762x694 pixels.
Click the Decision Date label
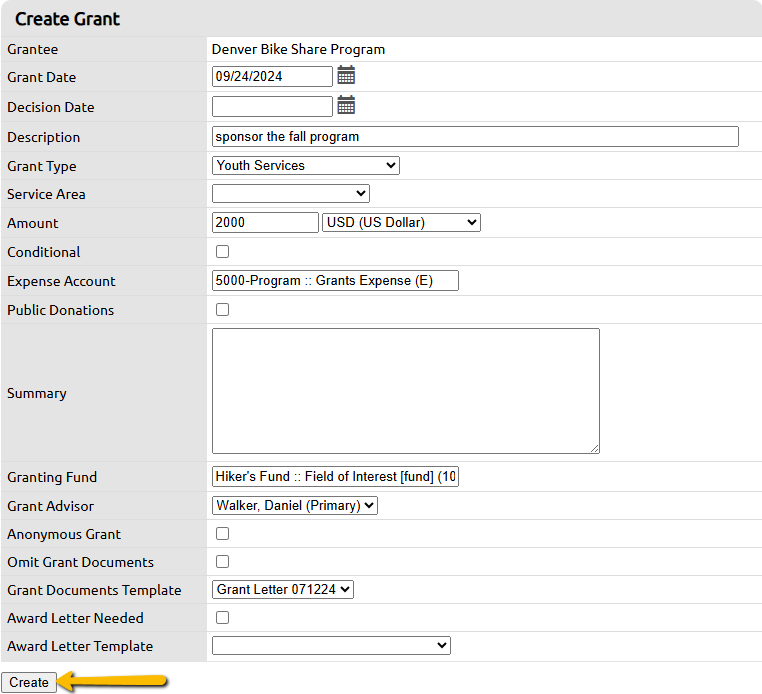51,107
